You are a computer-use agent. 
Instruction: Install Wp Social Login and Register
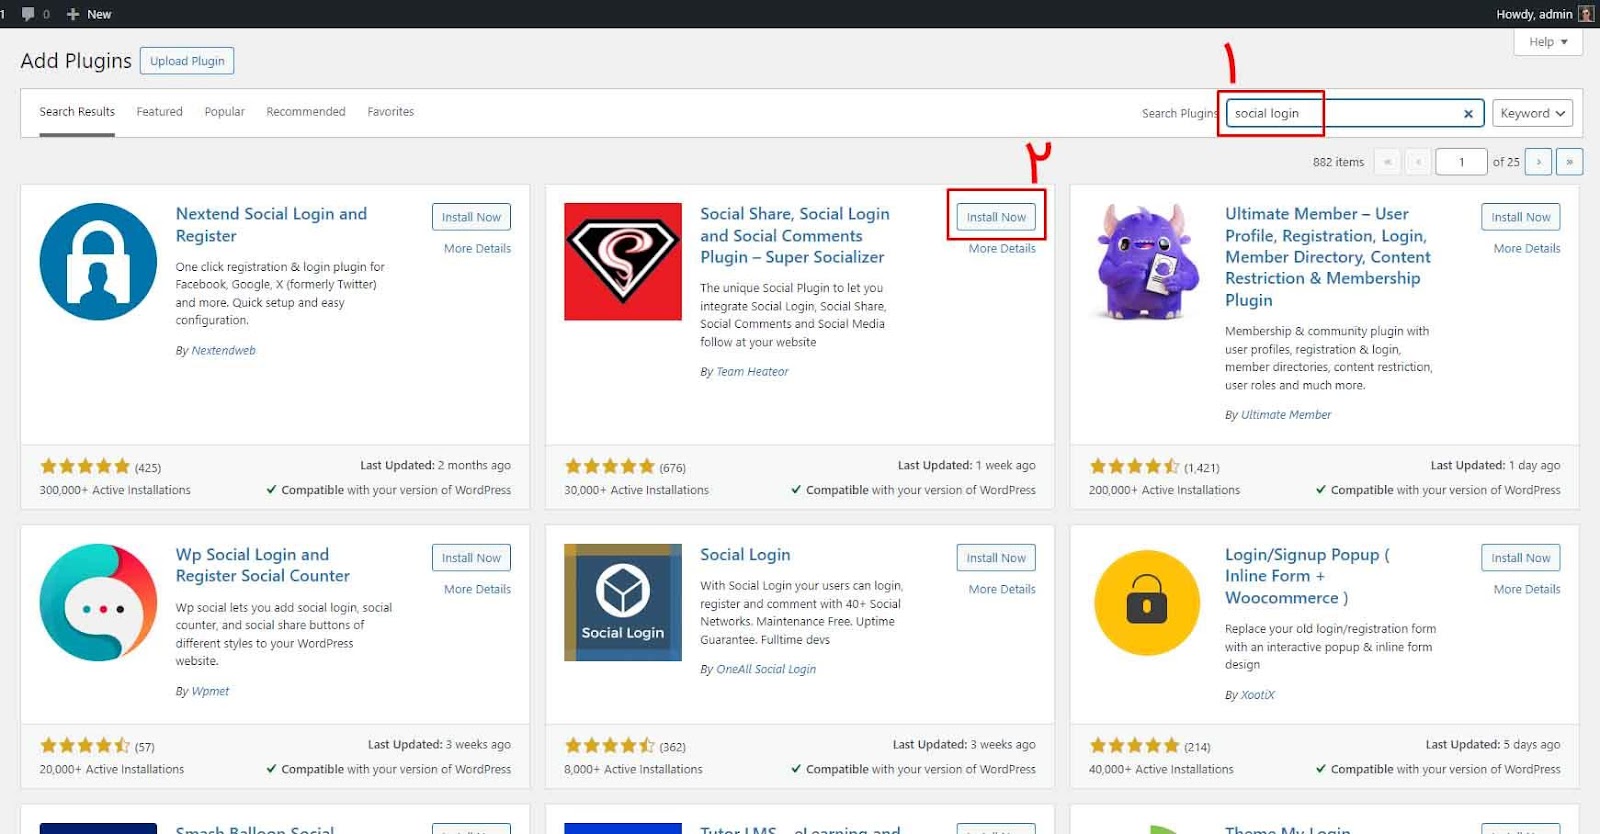[471, 558]
